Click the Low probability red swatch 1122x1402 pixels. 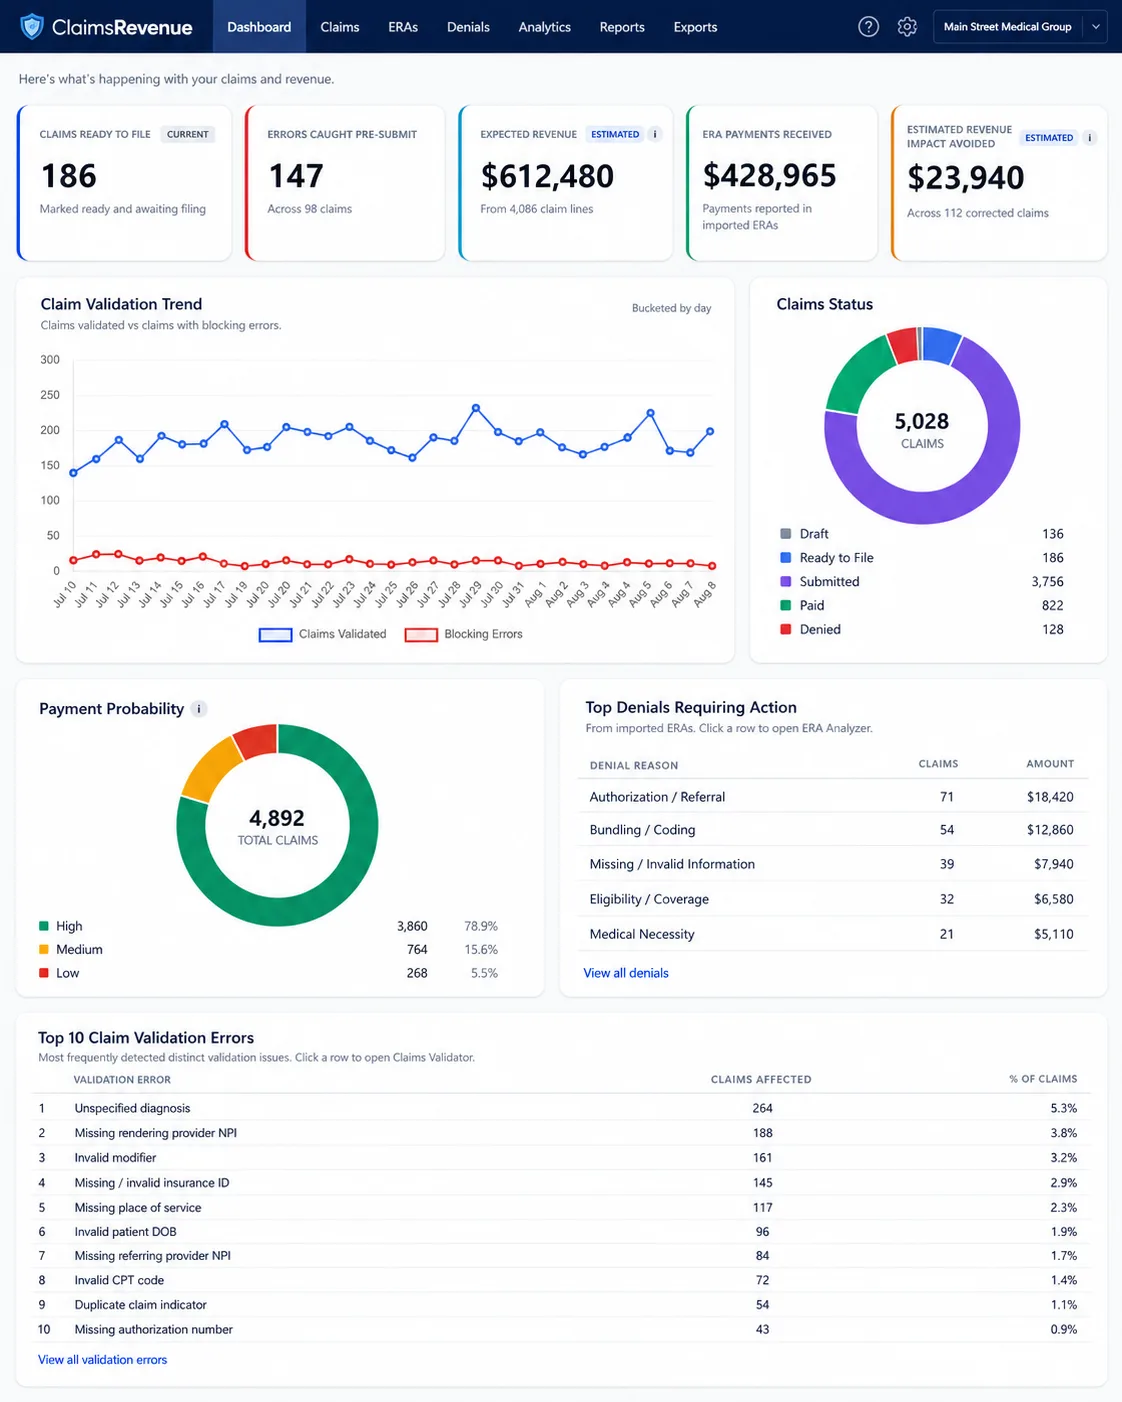(x=44, y=973)
